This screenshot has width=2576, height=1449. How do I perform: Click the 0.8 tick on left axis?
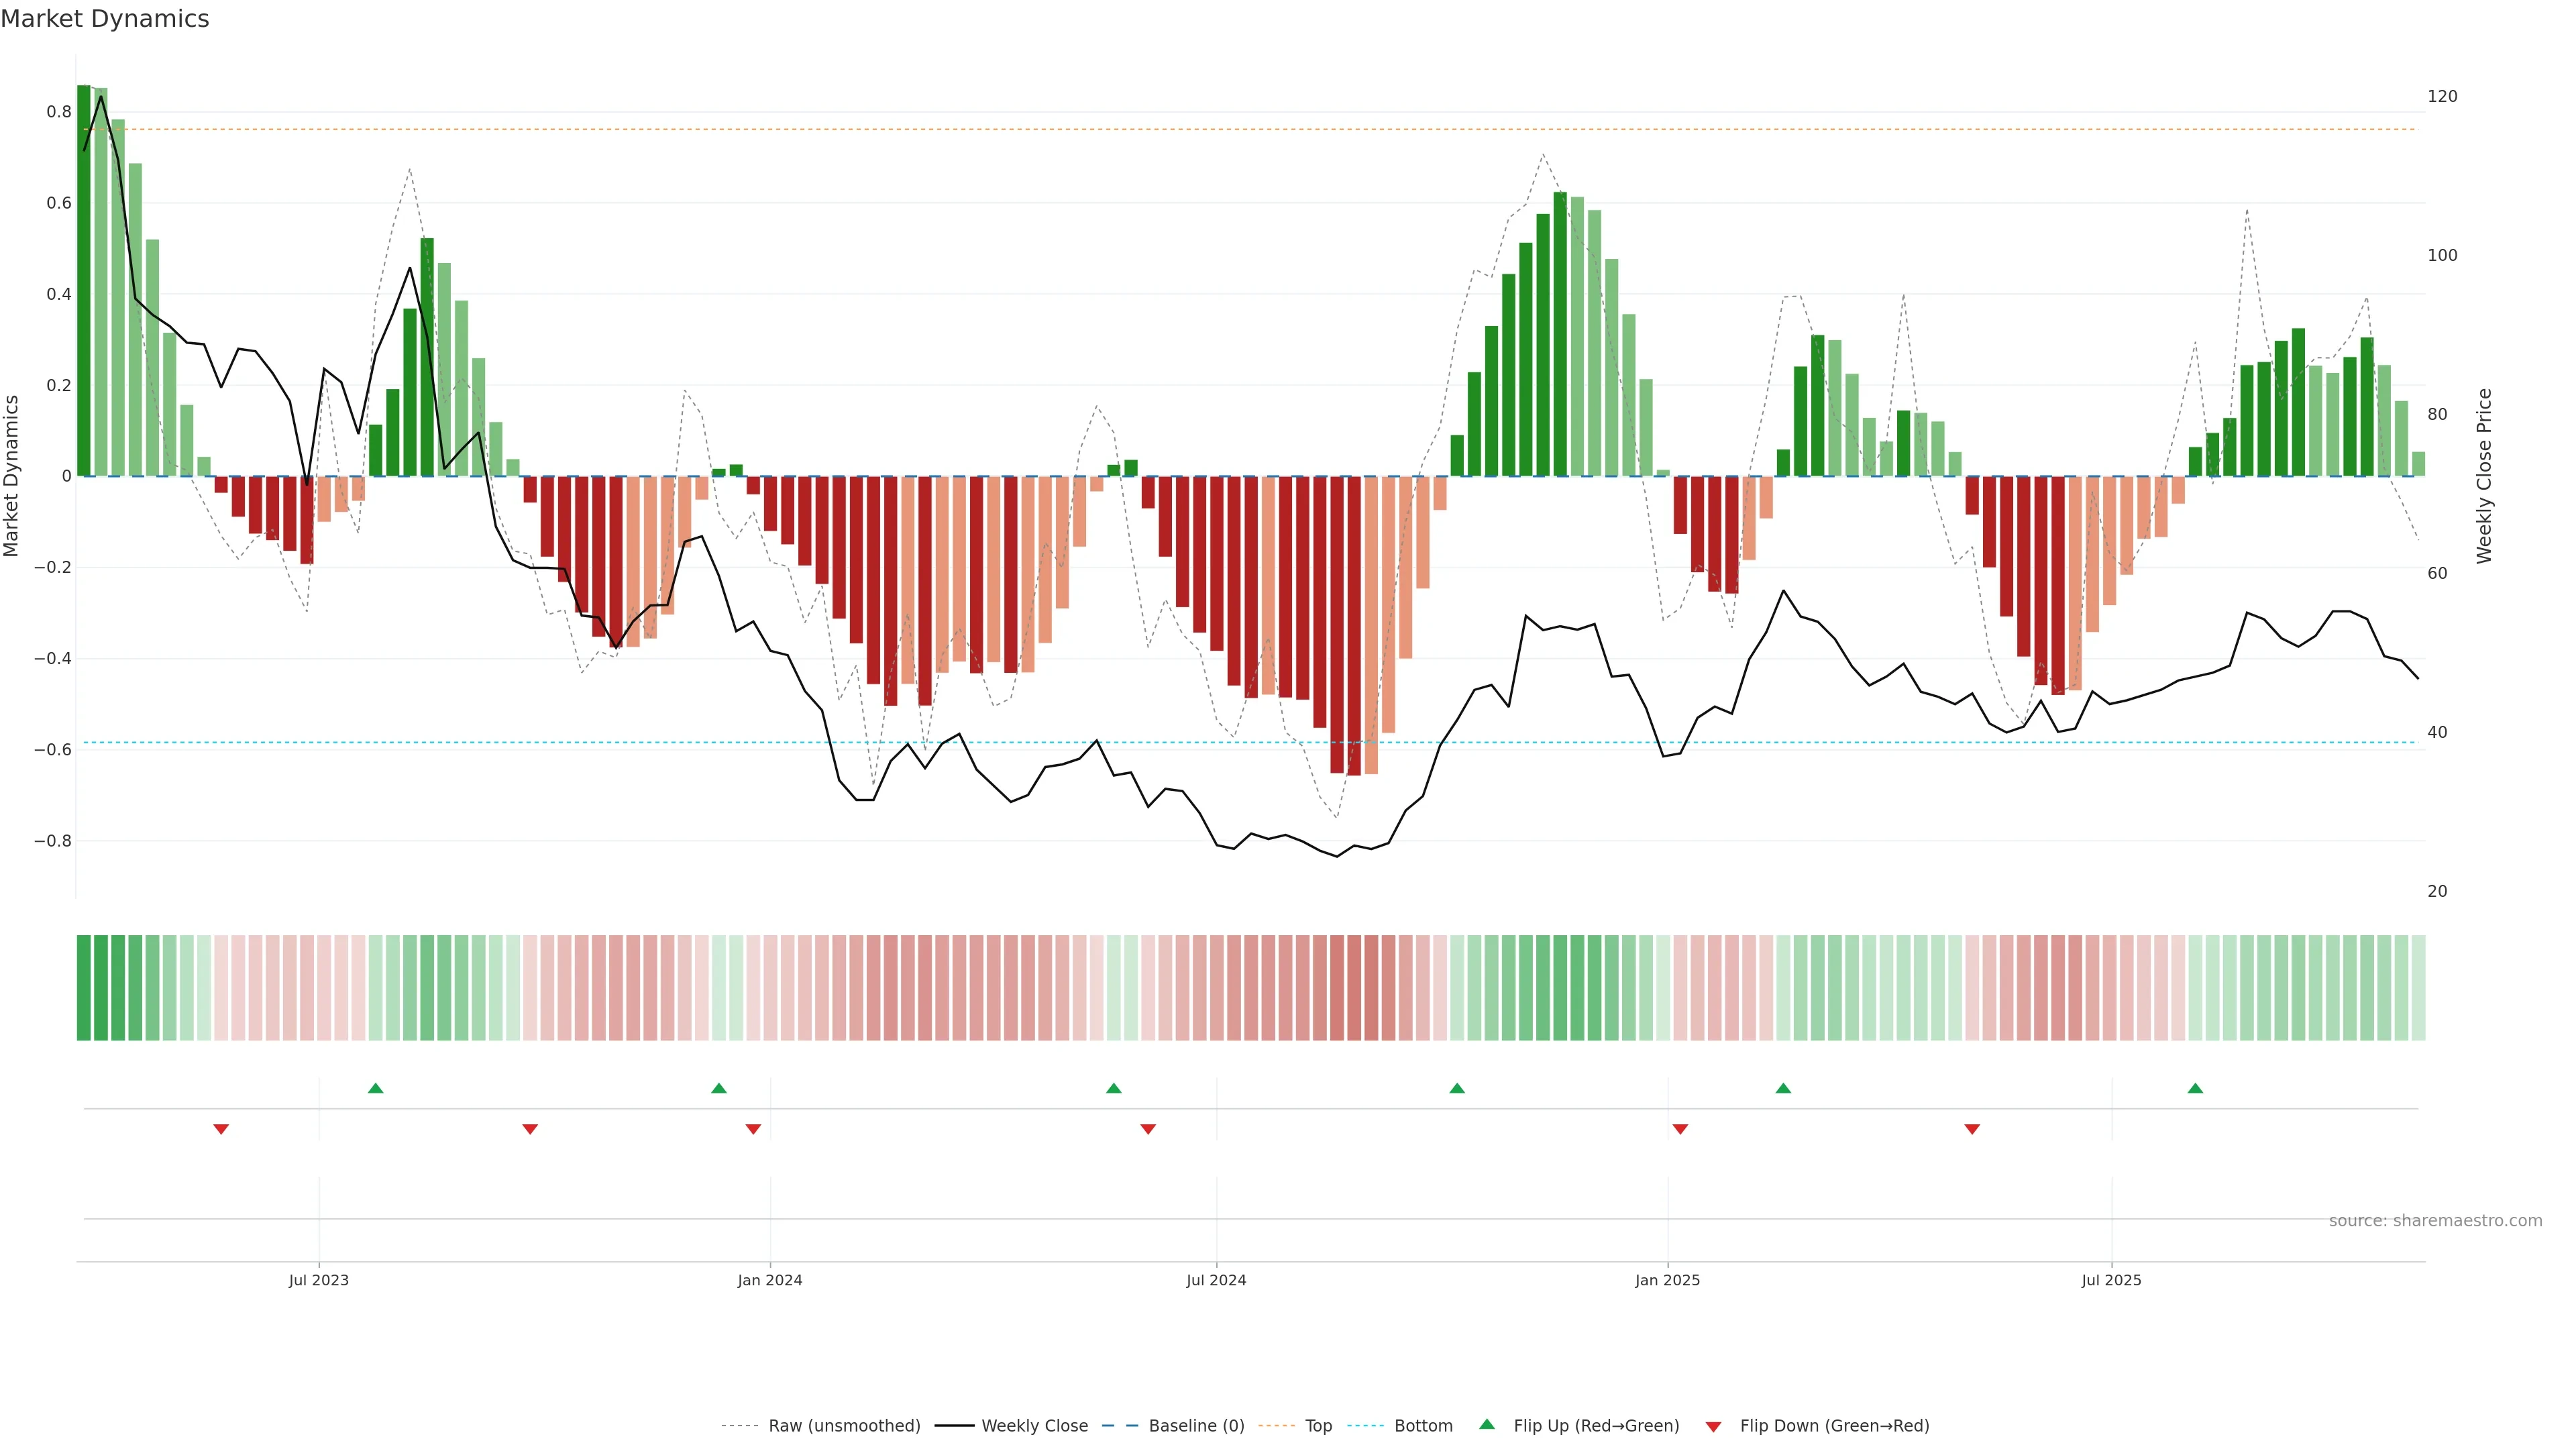(59, 112)
